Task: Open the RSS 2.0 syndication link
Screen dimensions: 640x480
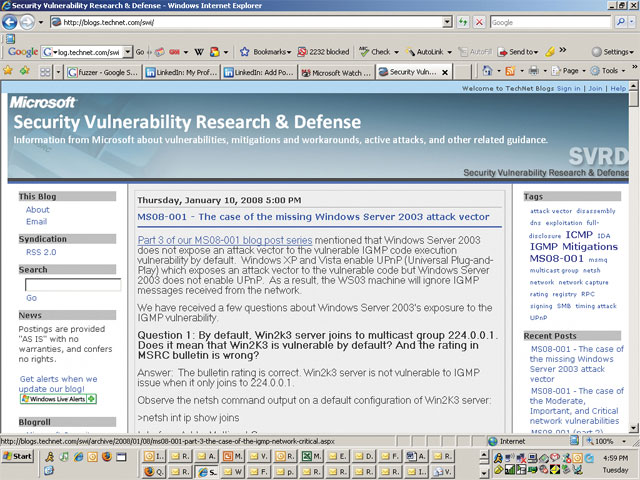Action: [41, 252]
